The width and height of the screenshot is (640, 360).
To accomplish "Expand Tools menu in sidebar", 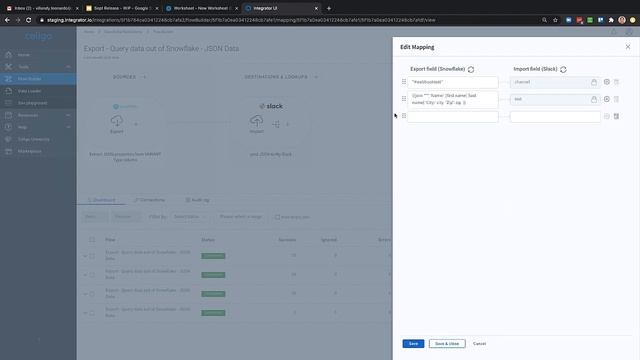I will [x=38, y=67].
